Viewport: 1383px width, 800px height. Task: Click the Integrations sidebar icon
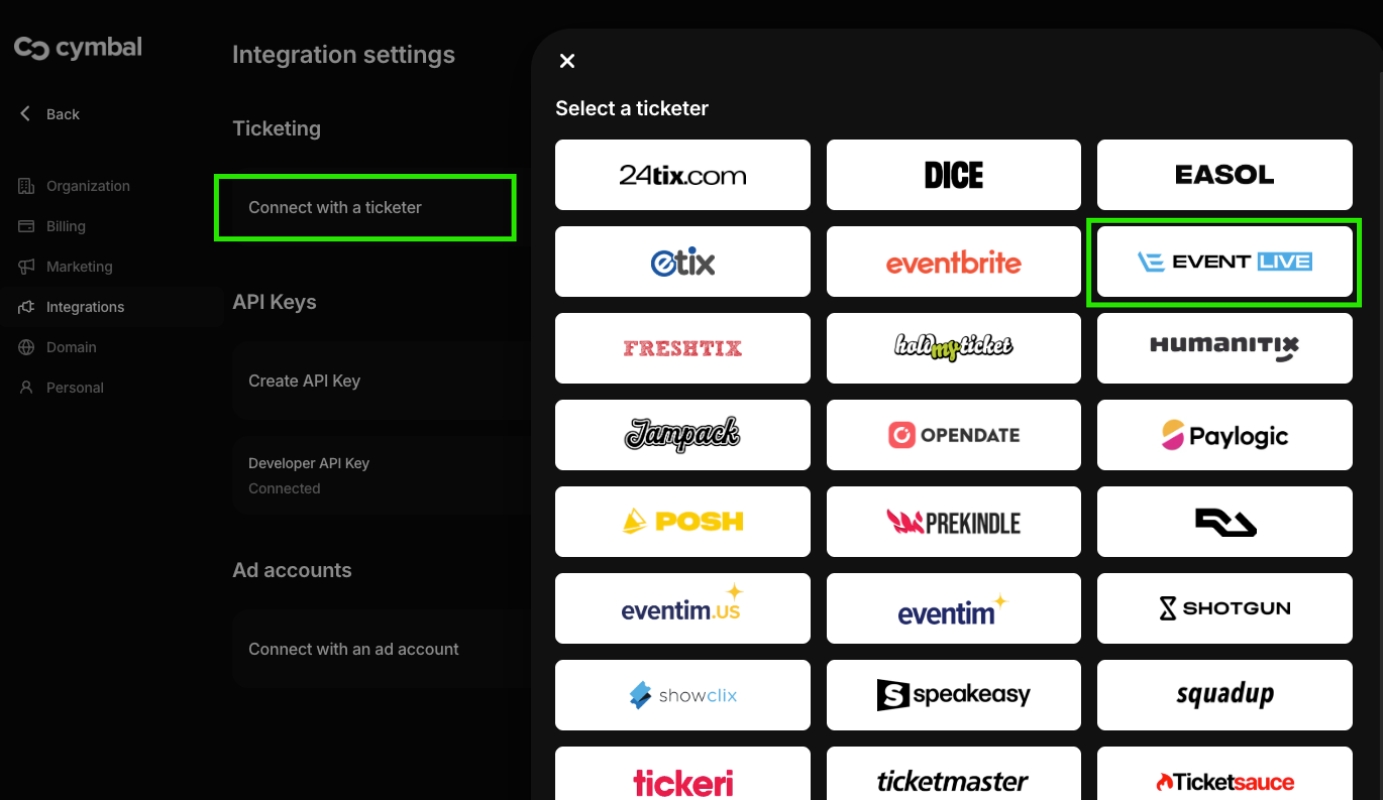tap(26, 307)
